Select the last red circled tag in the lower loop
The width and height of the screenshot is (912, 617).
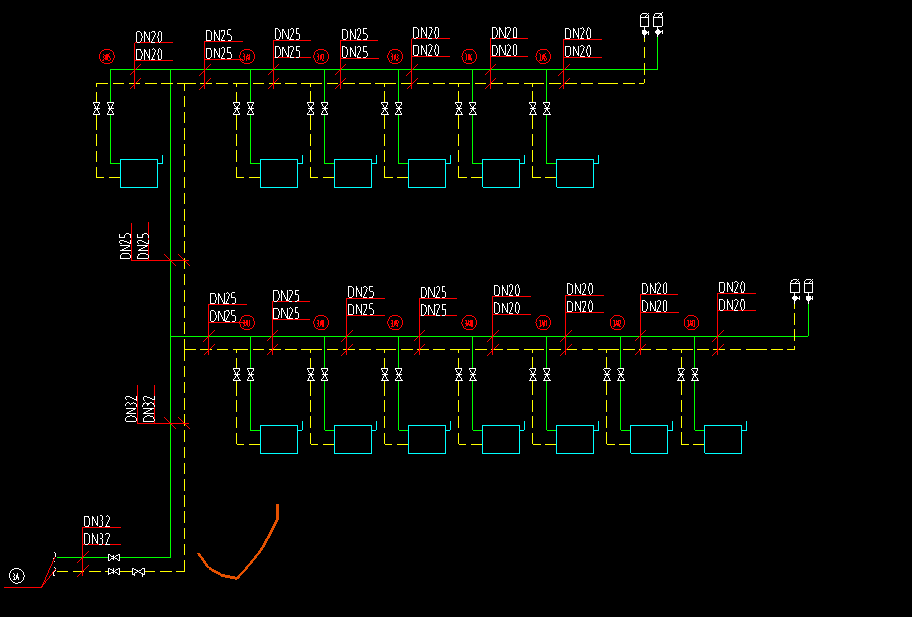click(x=691, y=323)
